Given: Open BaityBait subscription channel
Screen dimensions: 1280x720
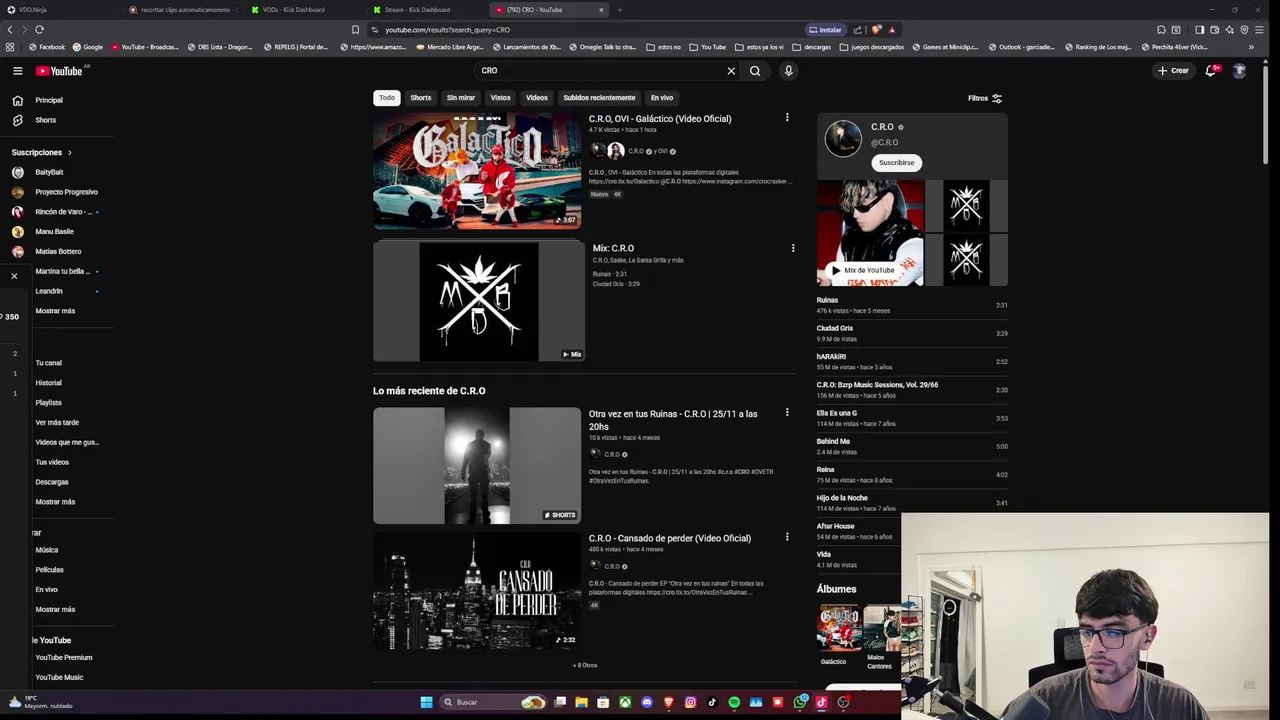Looking at the screenshot, I should click(x=49, y=172).
